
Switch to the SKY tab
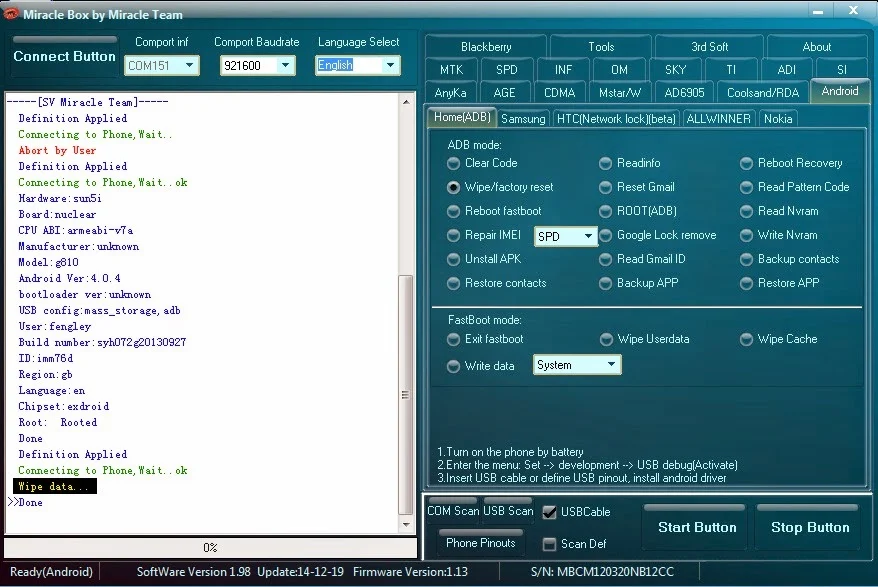tap(675, 69)
